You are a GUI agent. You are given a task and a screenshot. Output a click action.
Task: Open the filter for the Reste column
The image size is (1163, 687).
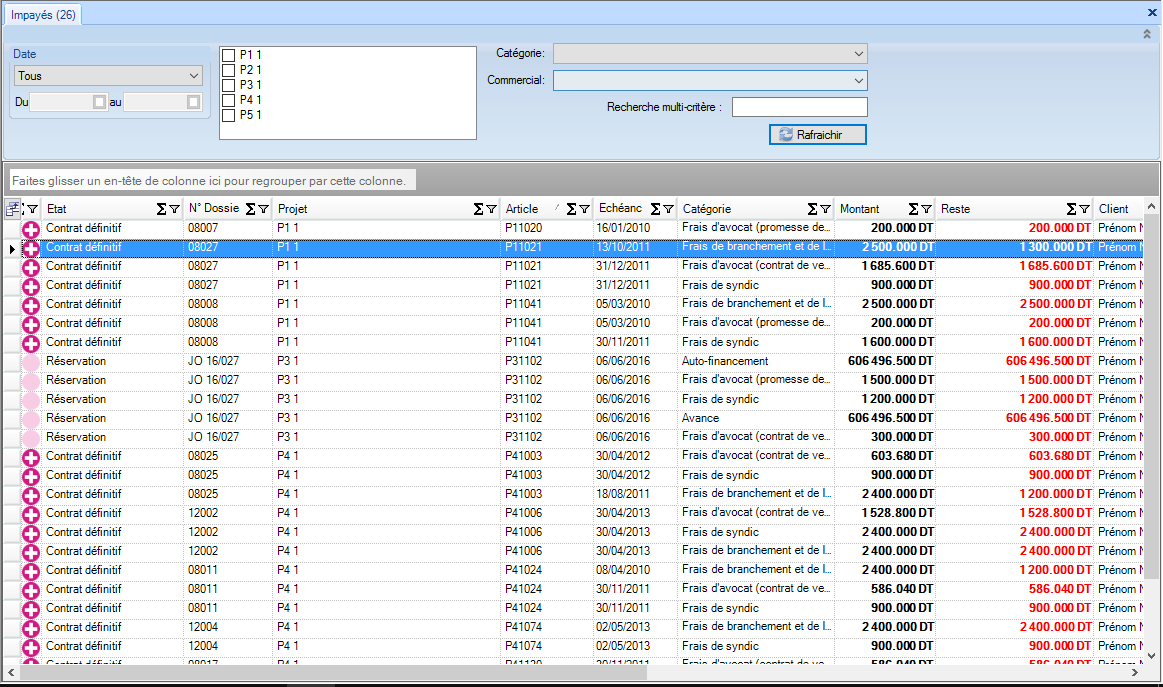click(1084, 209)
